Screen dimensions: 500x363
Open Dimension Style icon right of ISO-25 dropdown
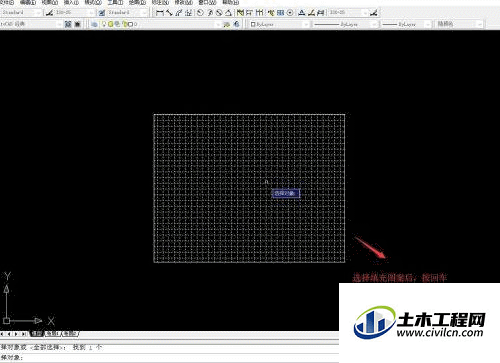(374, 13)
